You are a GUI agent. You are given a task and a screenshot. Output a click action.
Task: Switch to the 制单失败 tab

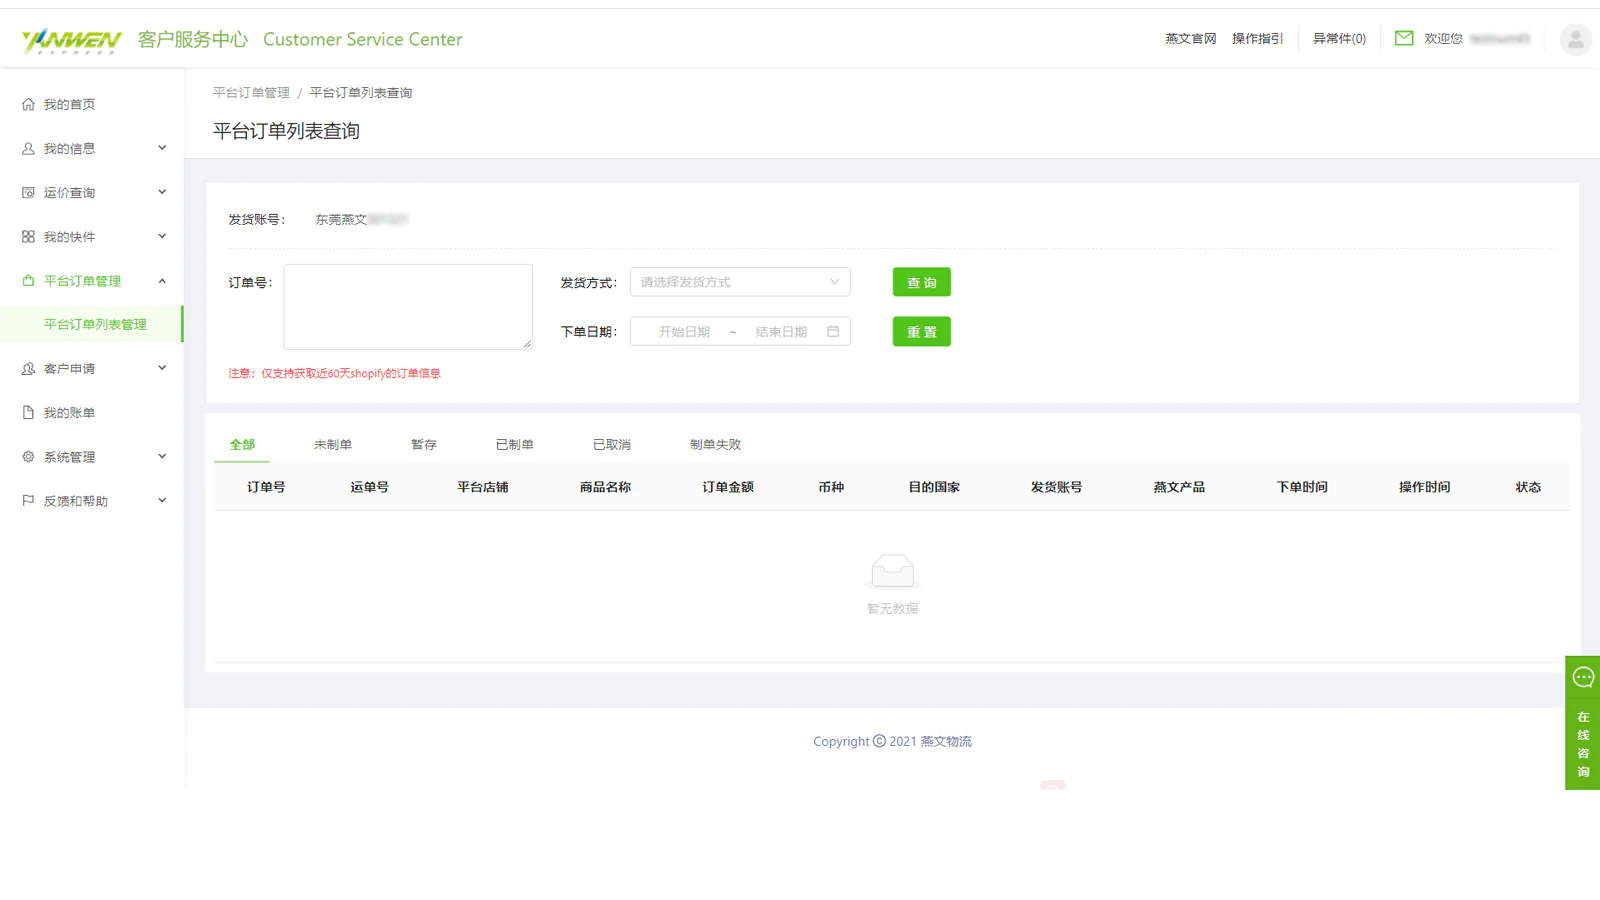click(x=716, y=445)
